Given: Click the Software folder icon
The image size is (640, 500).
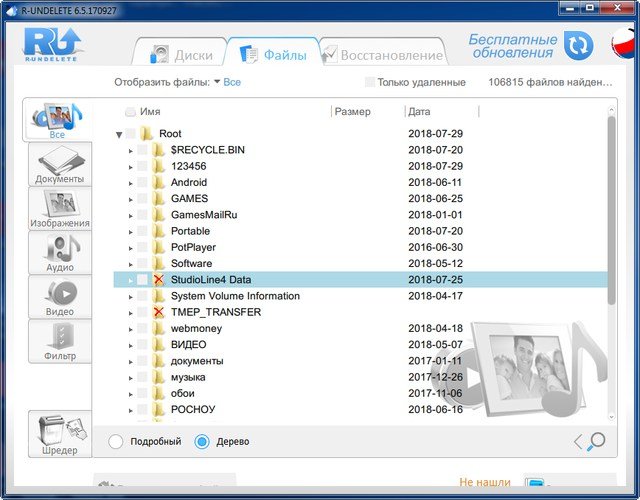Looking at the screenshot, I should (x=158, y=263).
